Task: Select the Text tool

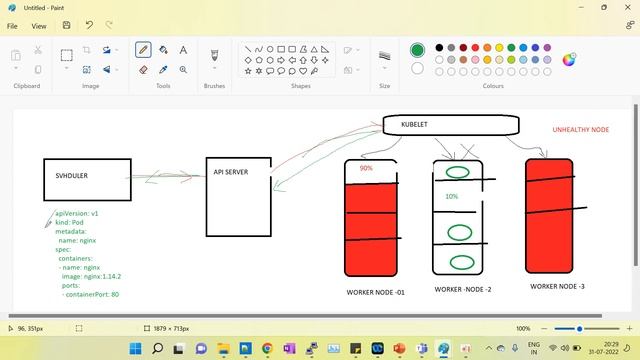Action: coord(183,50)
